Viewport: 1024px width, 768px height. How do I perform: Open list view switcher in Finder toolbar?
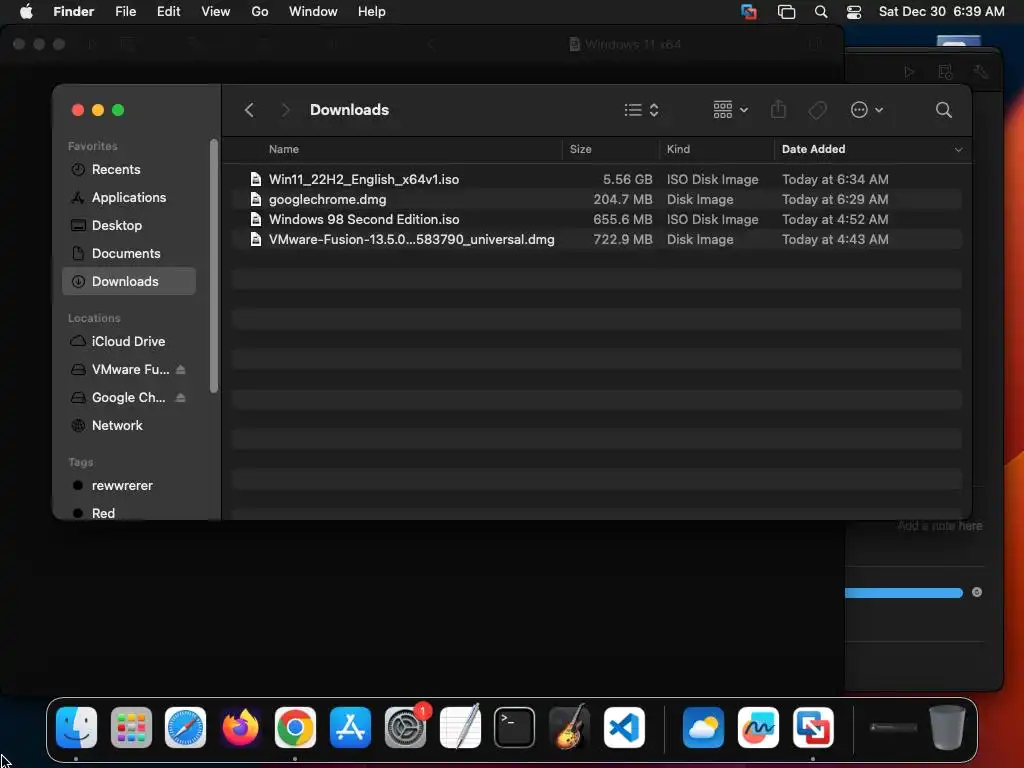tap(641, 110)
